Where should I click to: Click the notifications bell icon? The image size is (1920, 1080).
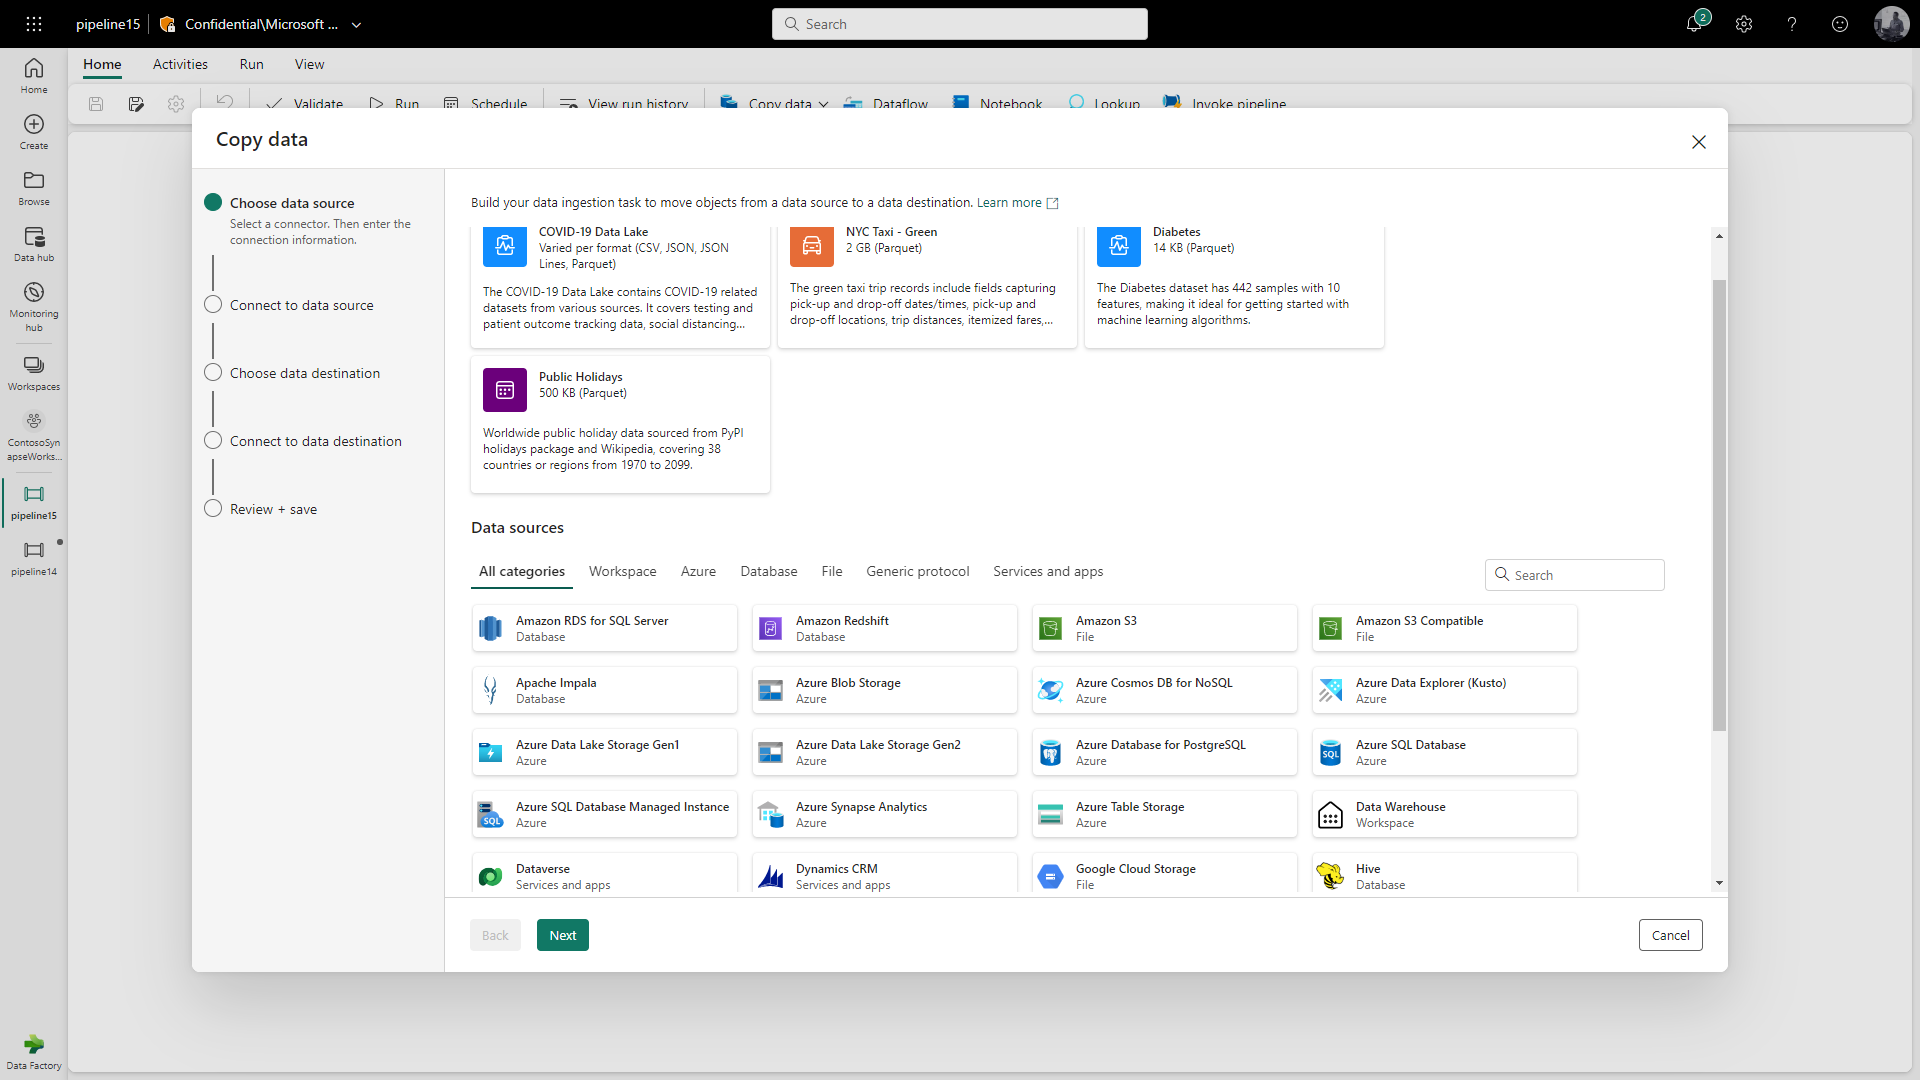1694,24
